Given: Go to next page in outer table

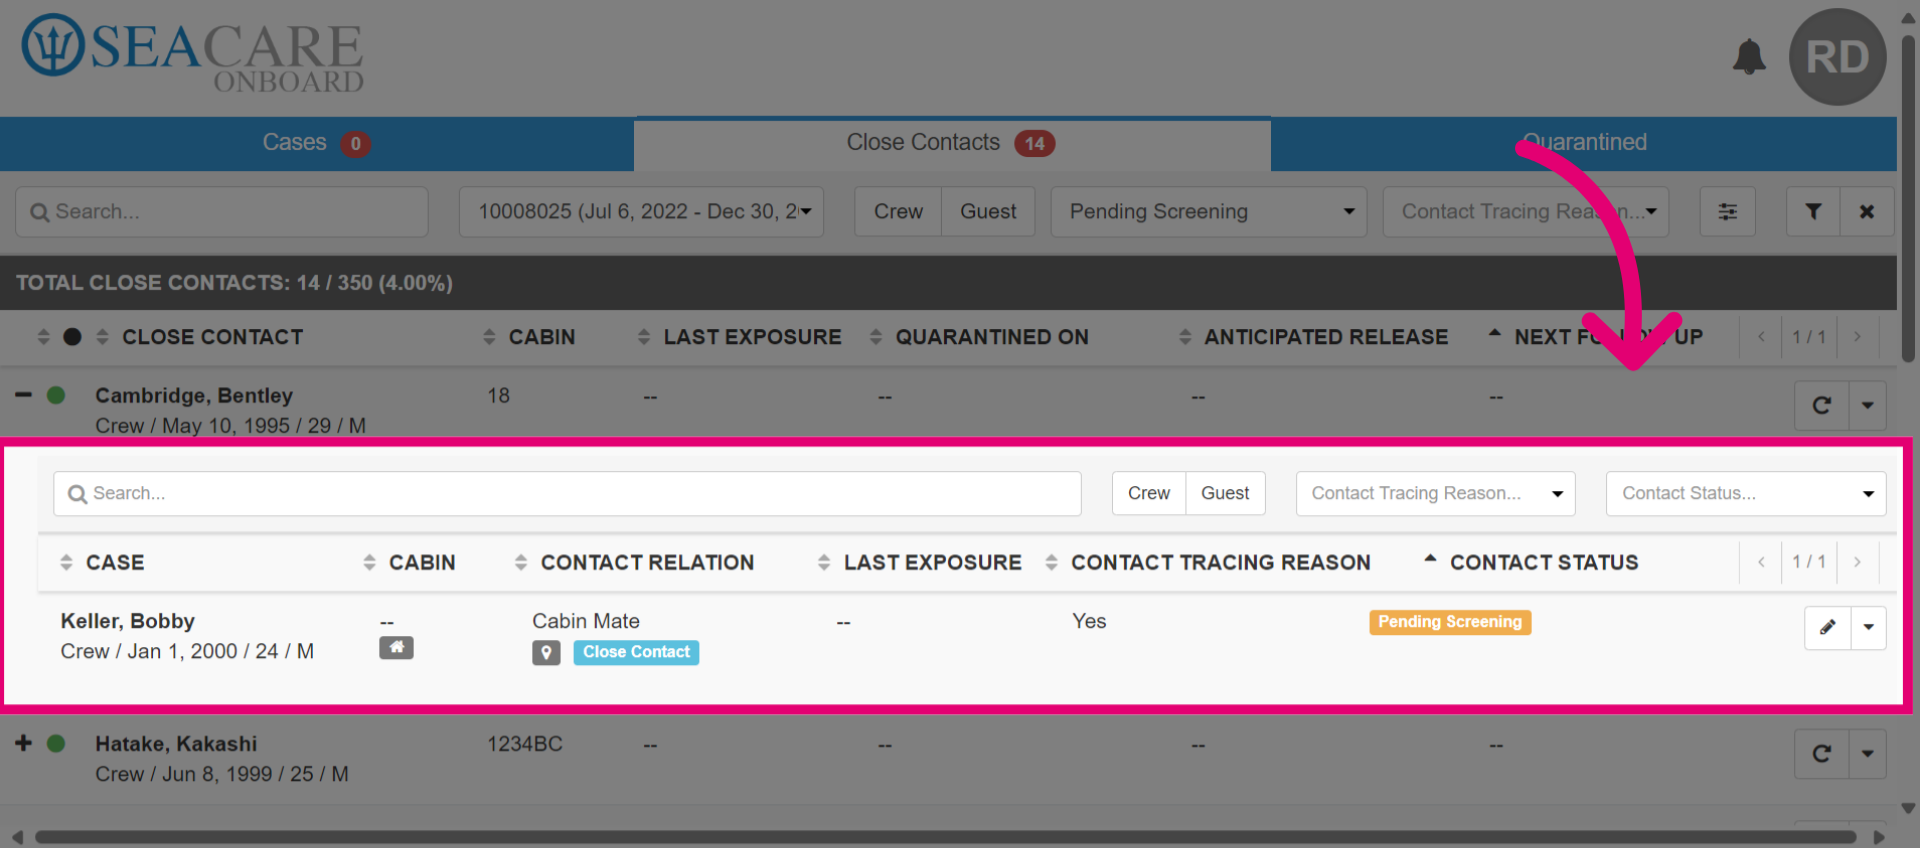Looking at the screenshot, I should (1857, 337).
